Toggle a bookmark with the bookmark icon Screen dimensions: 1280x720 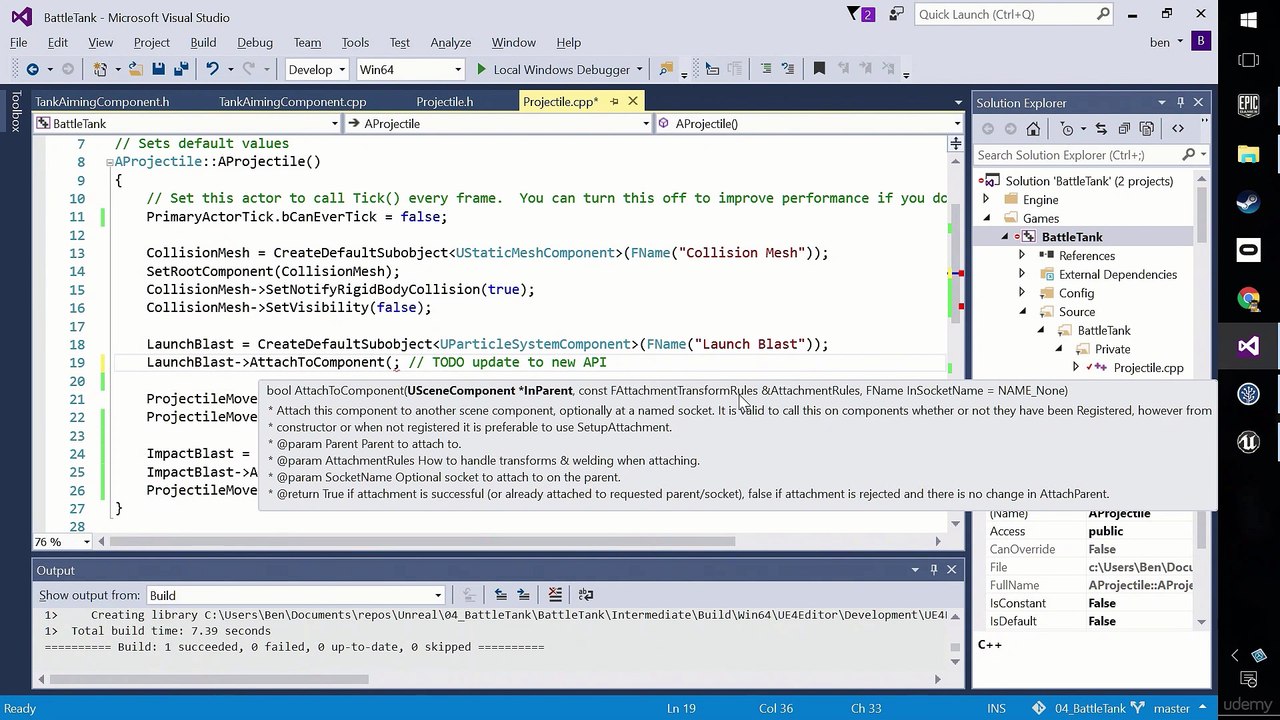point(819,69)
